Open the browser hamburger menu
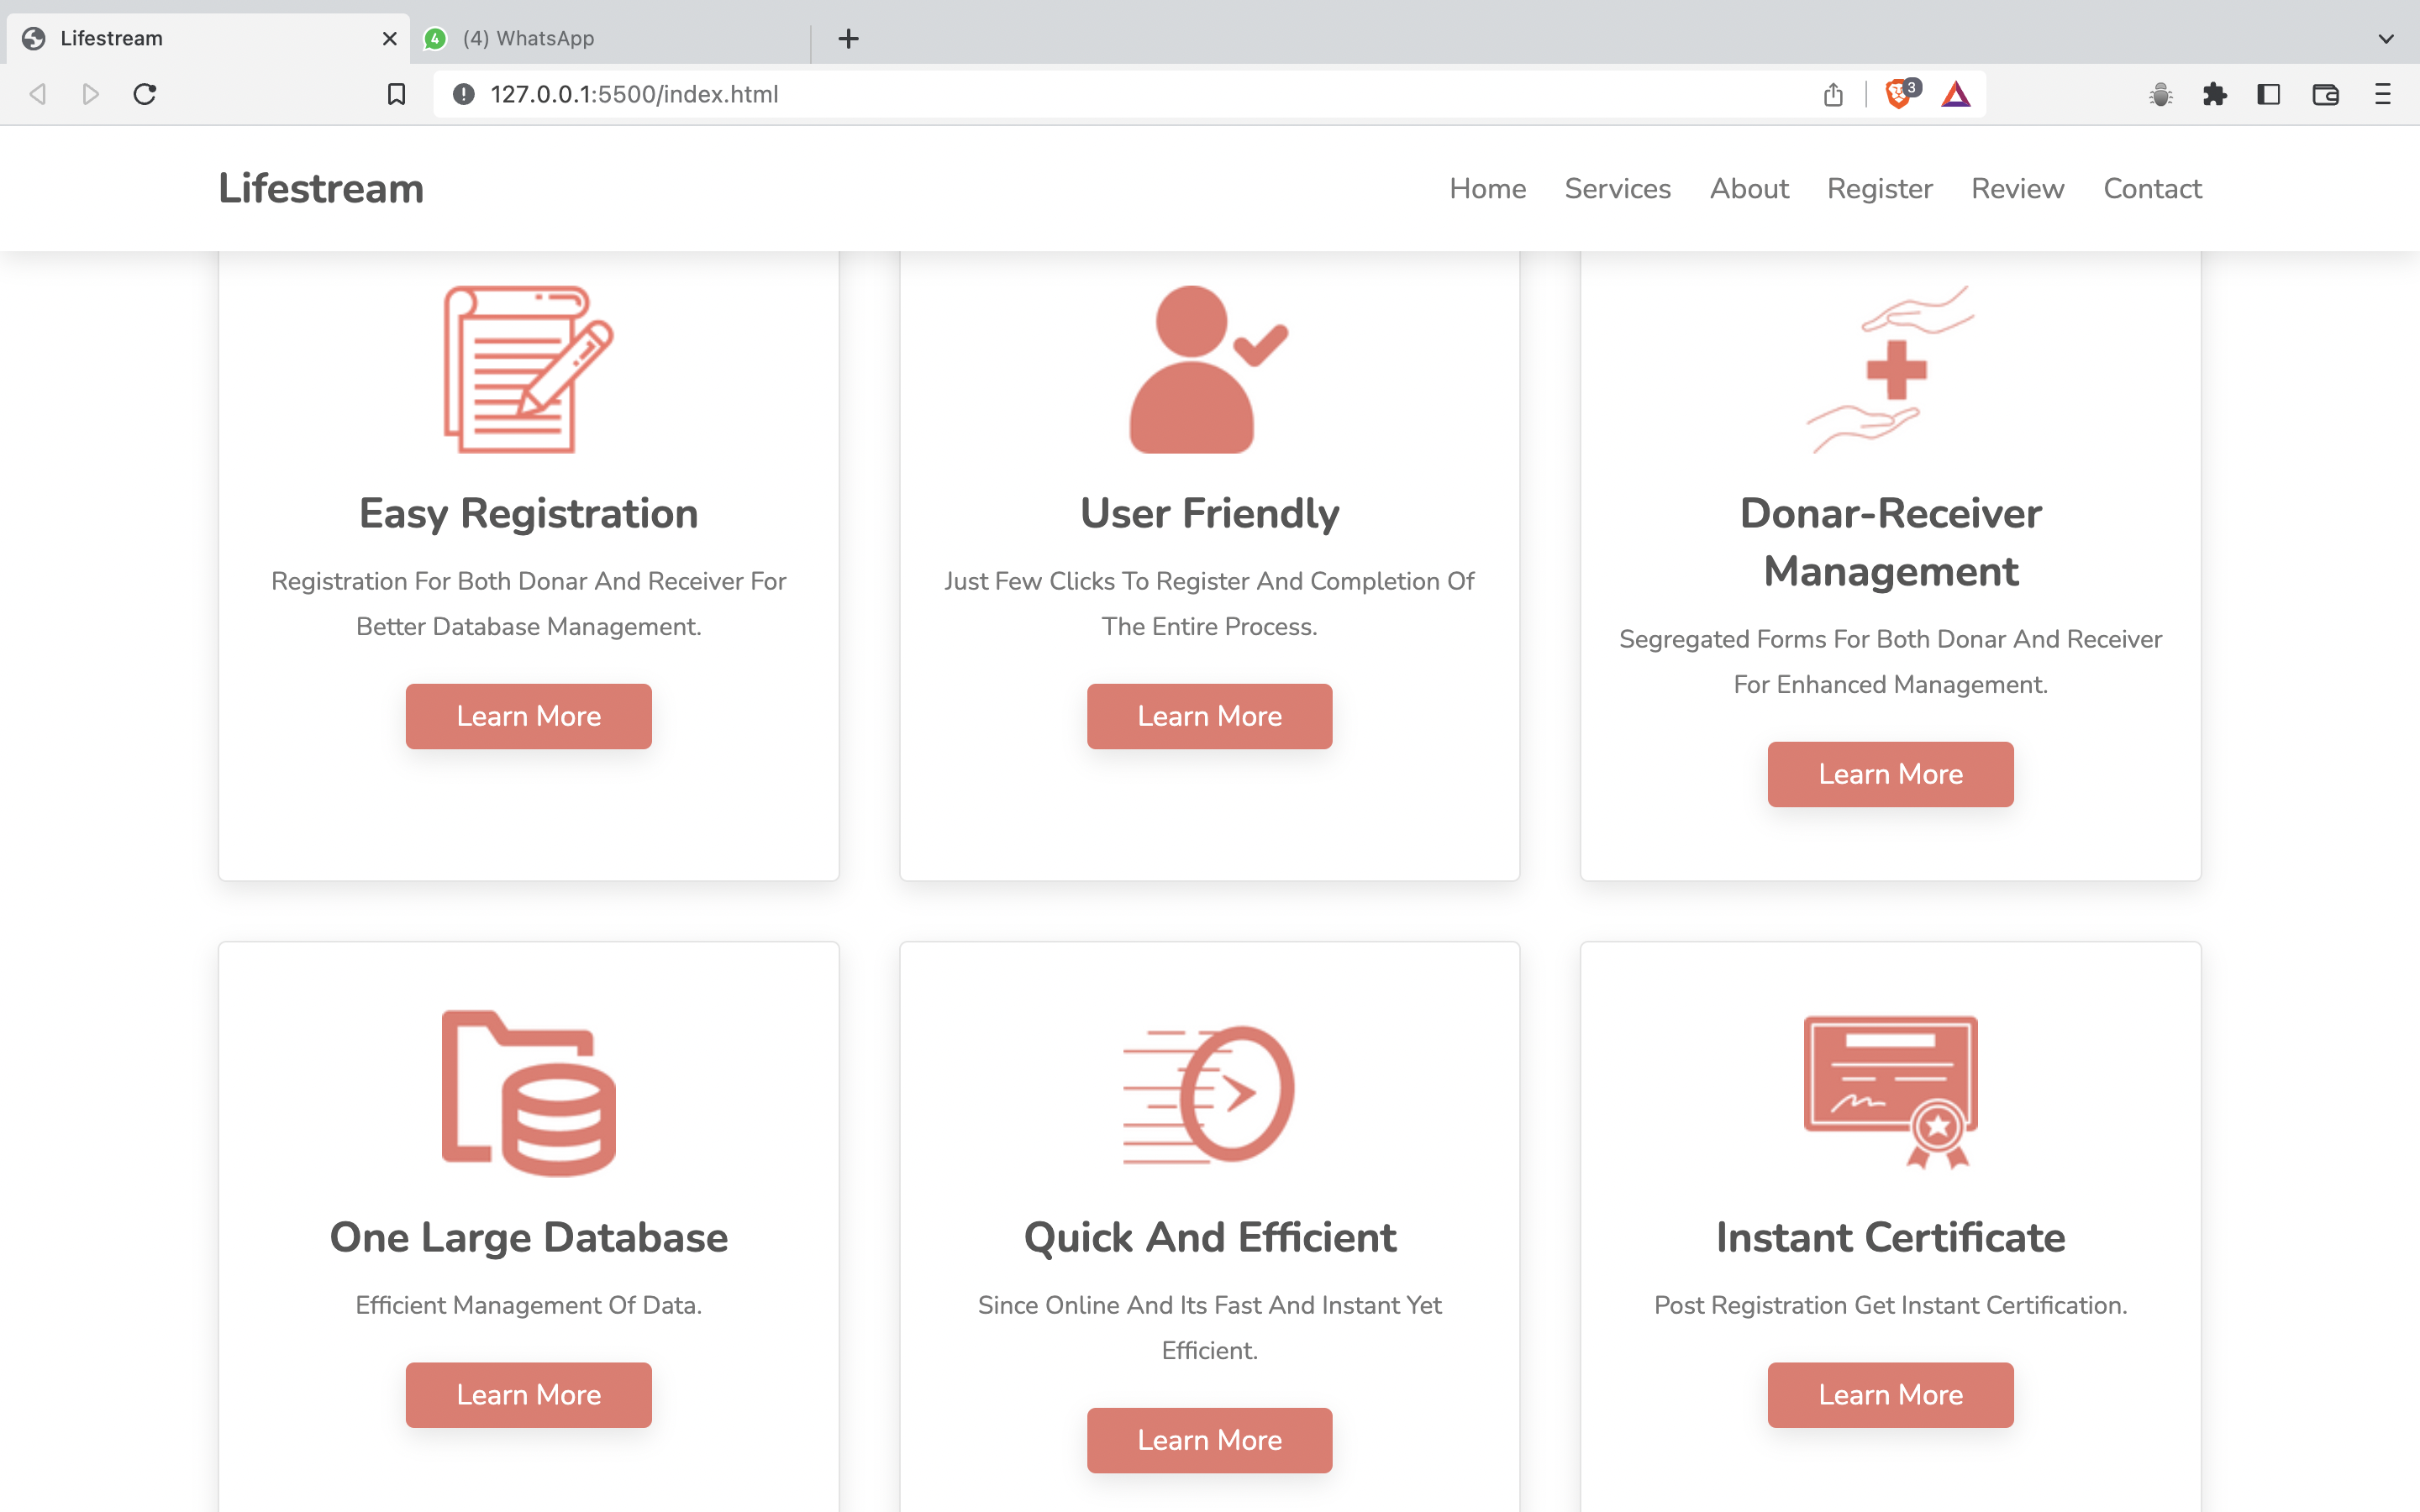2420x1512 pixels. [x=2382, y=94]
